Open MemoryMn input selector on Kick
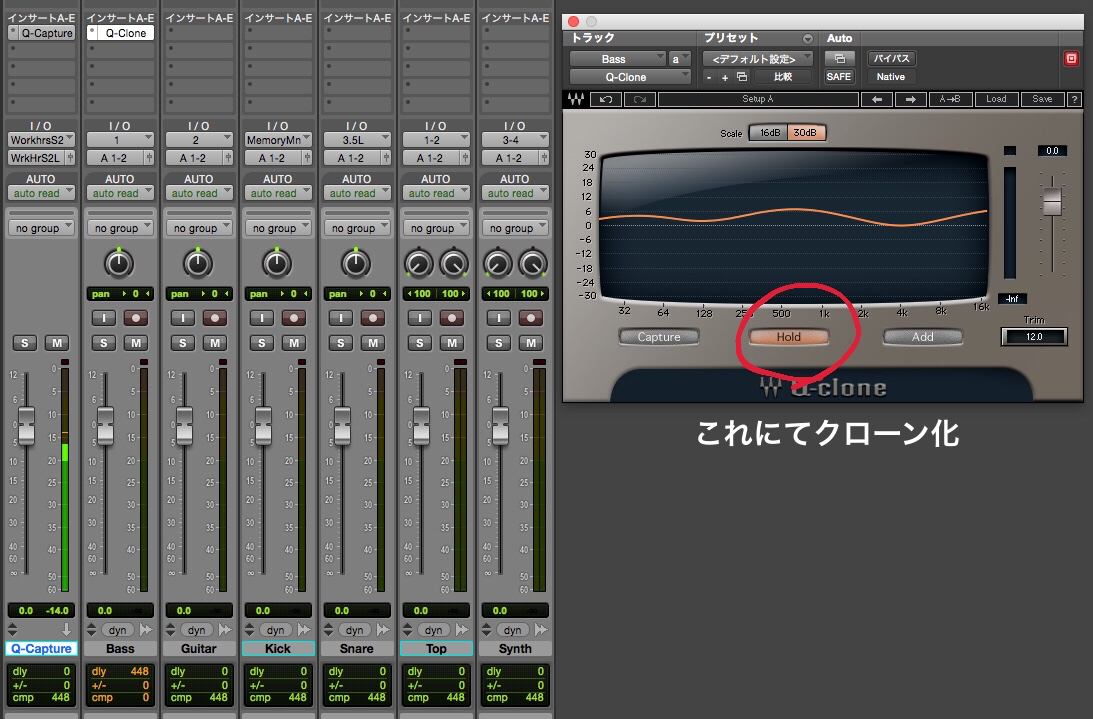Screen dimensions: 1093x719 [278, 139]
